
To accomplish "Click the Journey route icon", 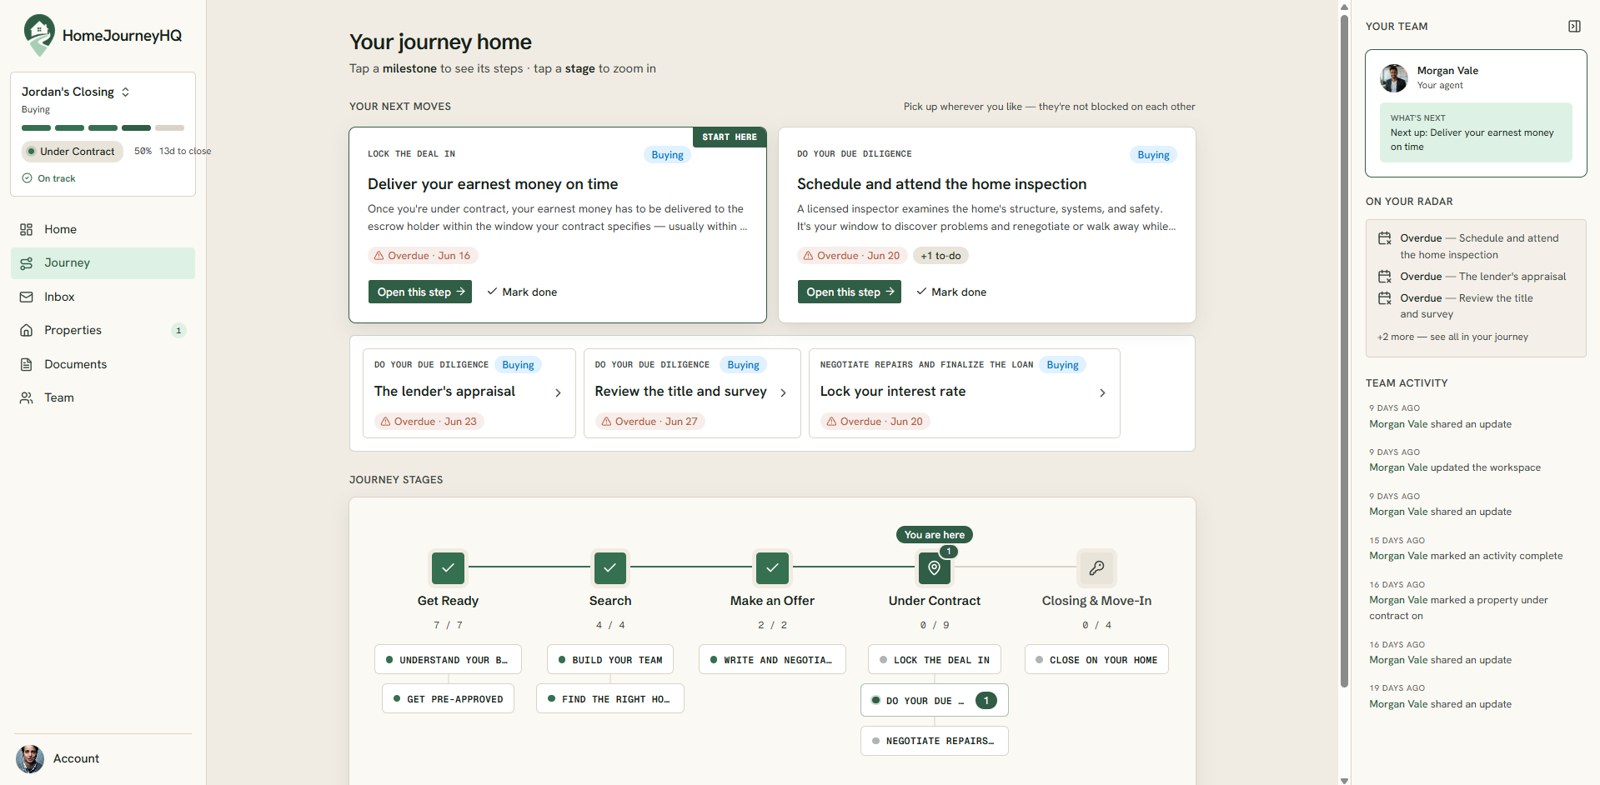I will (27, 263).
